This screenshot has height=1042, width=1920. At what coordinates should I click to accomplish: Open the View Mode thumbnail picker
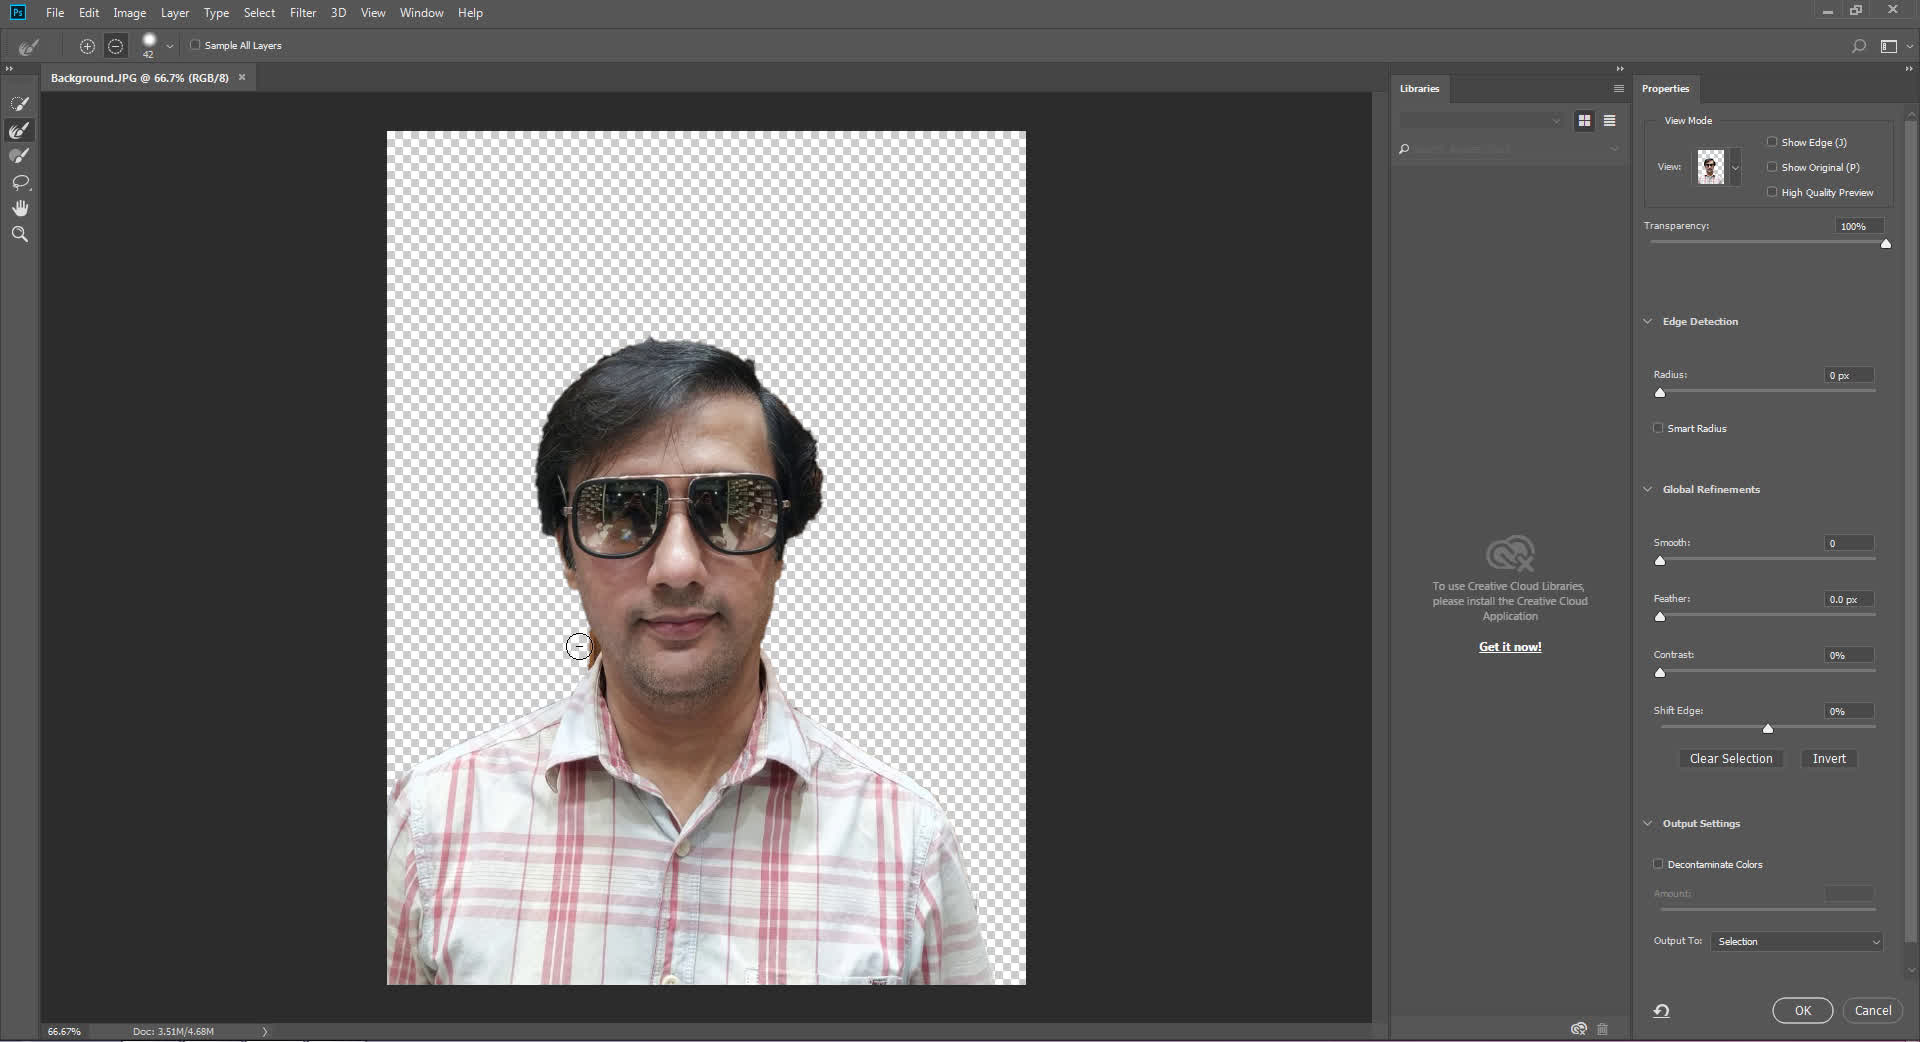[1714, 167]
